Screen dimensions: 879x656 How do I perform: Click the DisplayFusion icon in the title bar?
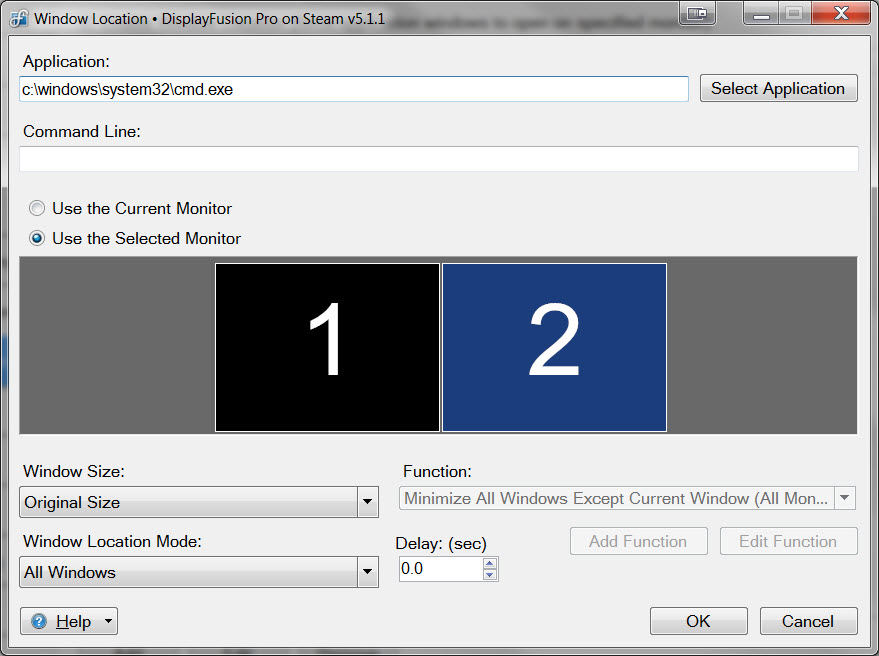18,18
